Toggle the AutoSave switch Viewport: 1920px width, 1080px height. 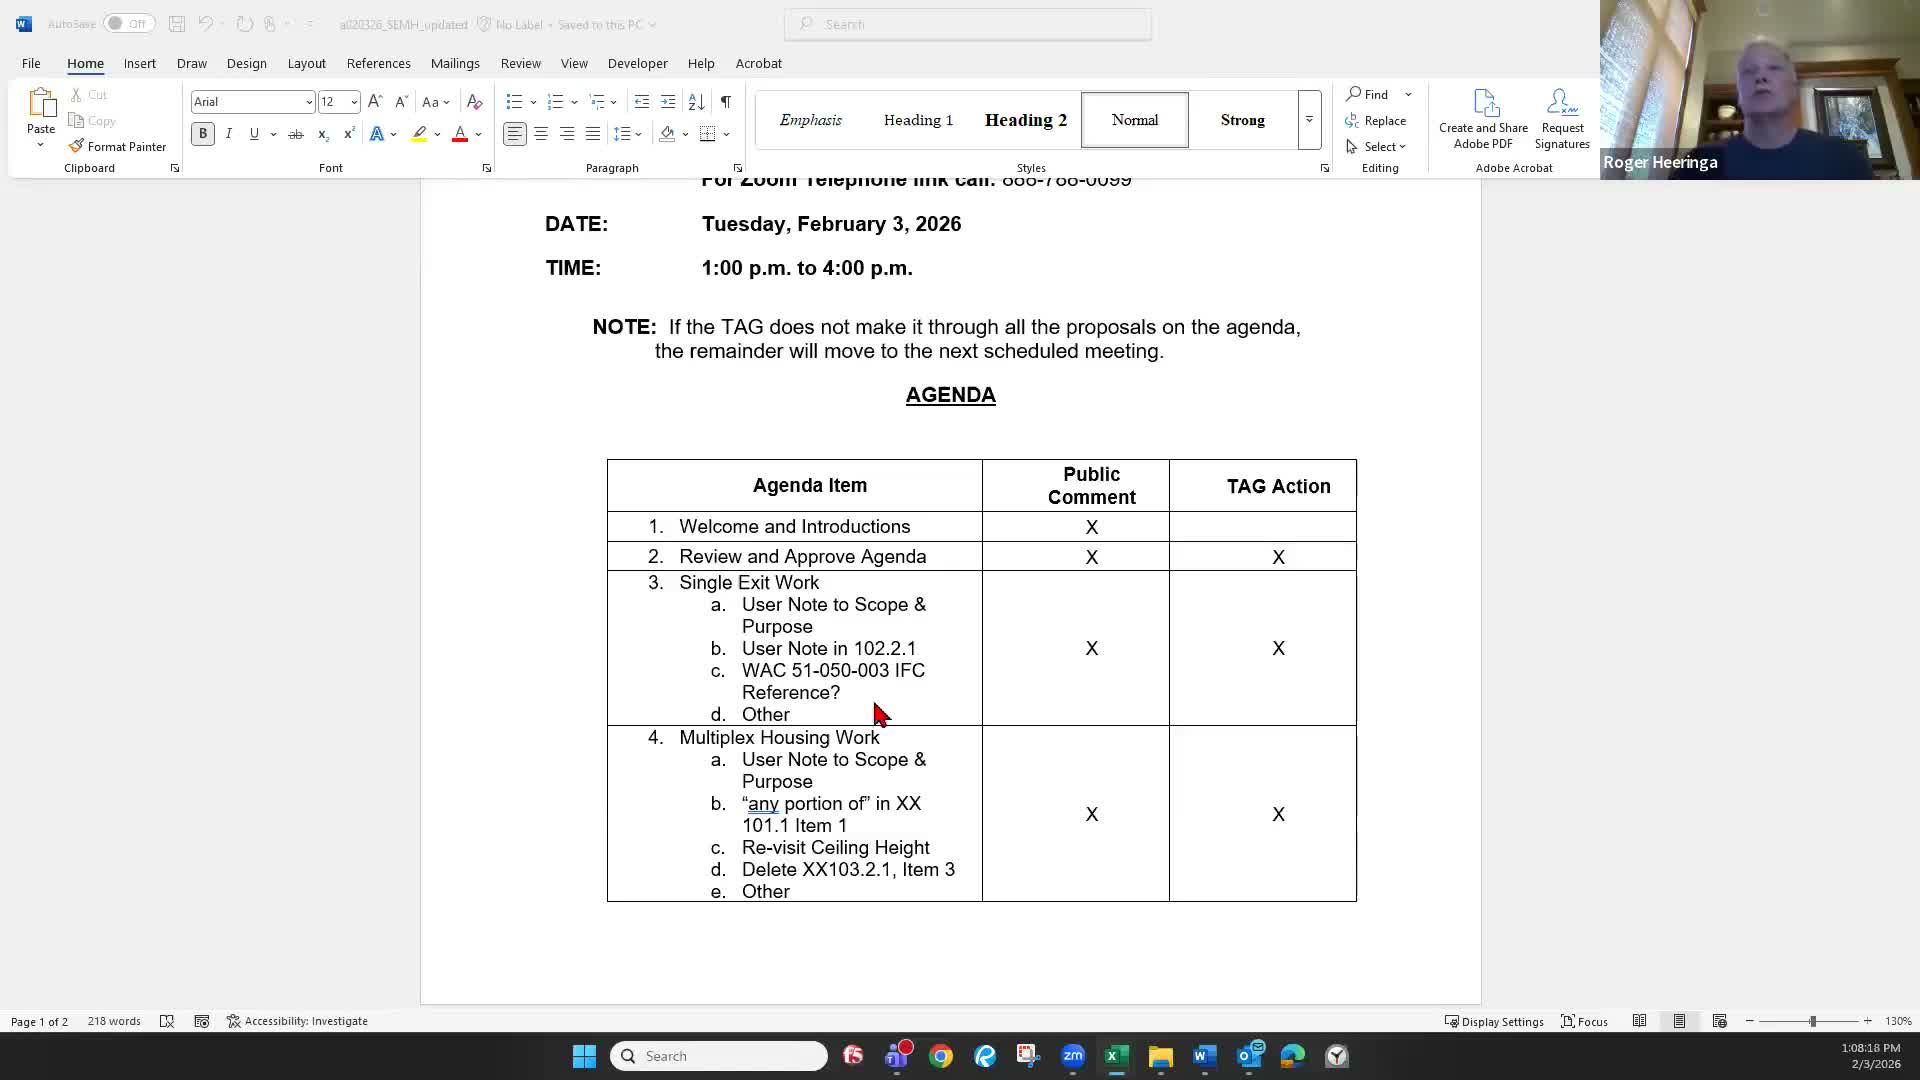129,24
